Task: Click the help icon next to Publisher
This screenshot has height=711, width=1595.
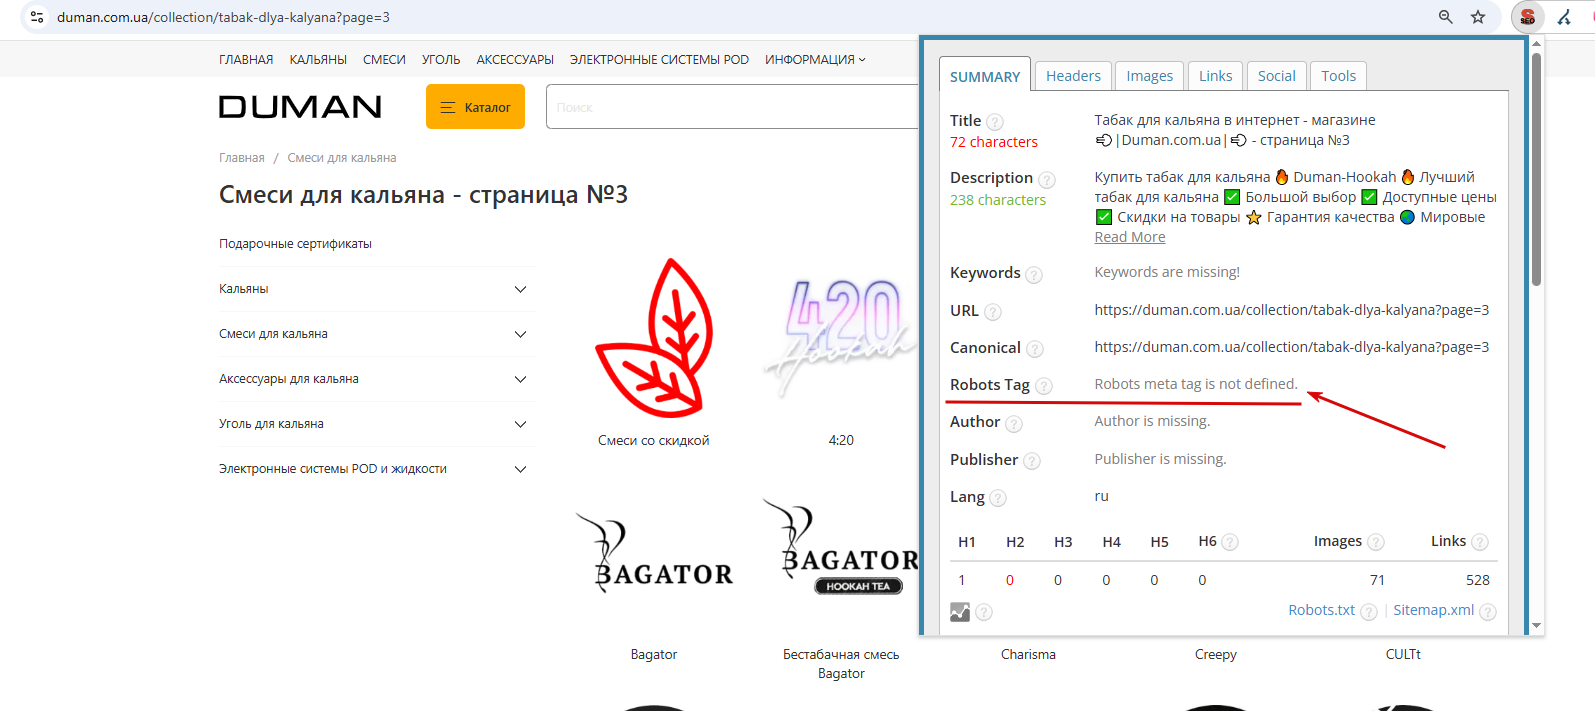Action: pyautogui.click(x=1032, y=461)
